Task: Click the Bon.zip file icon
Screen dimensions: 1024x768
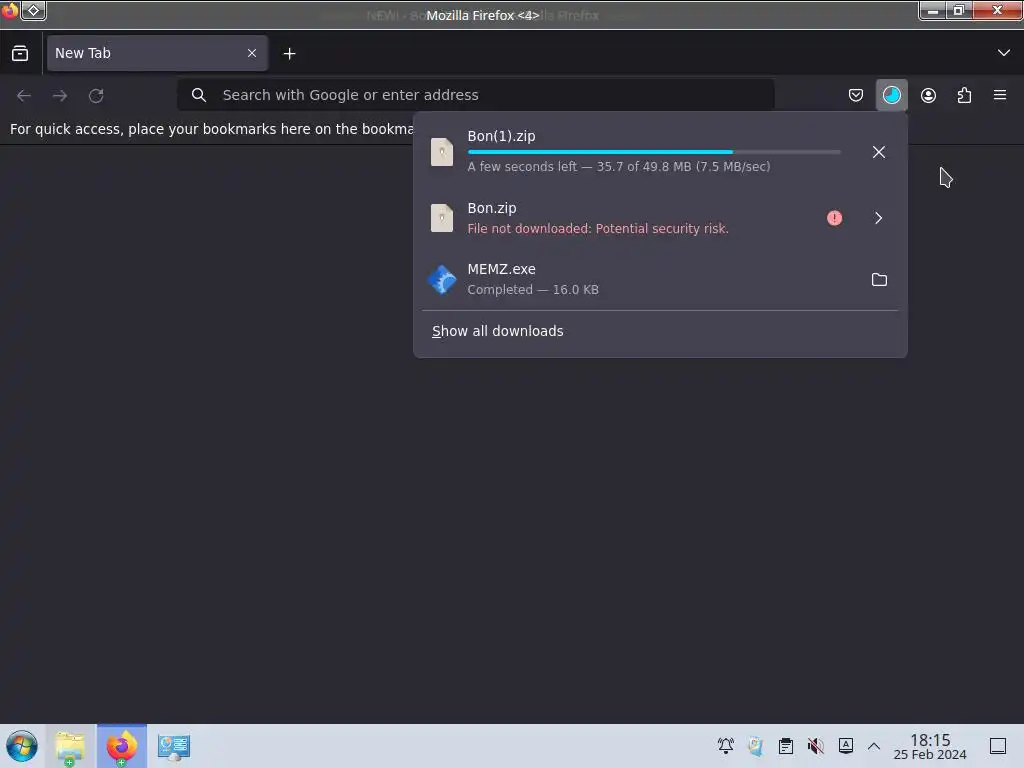Action: tap(441, 218)
